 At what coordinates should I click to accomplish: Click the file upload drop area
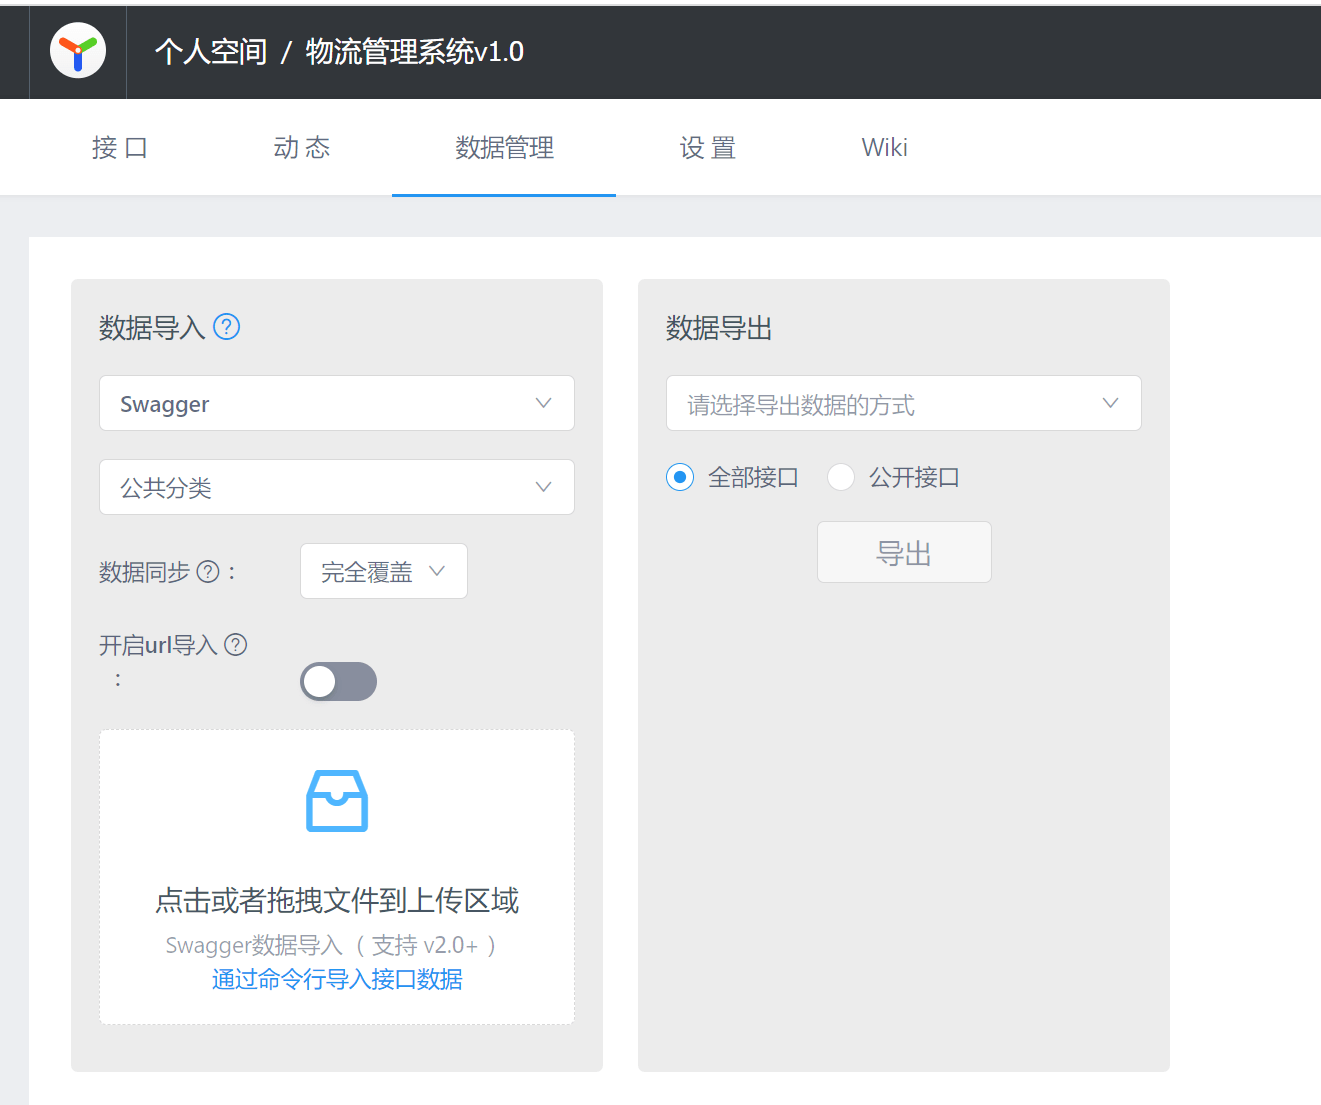pyautogui.click(x=337, y=877)
